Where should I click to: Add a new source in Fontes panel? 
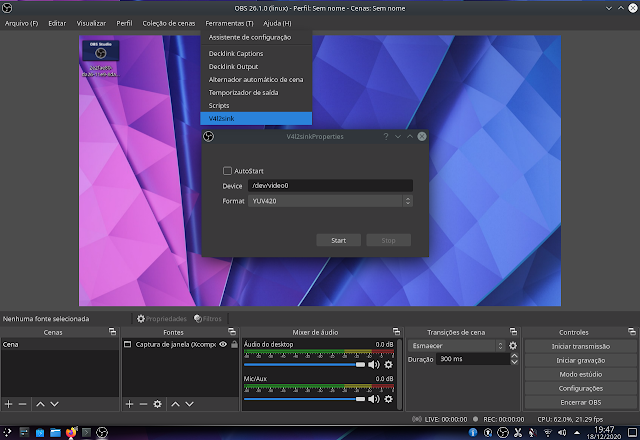point(129,404)
